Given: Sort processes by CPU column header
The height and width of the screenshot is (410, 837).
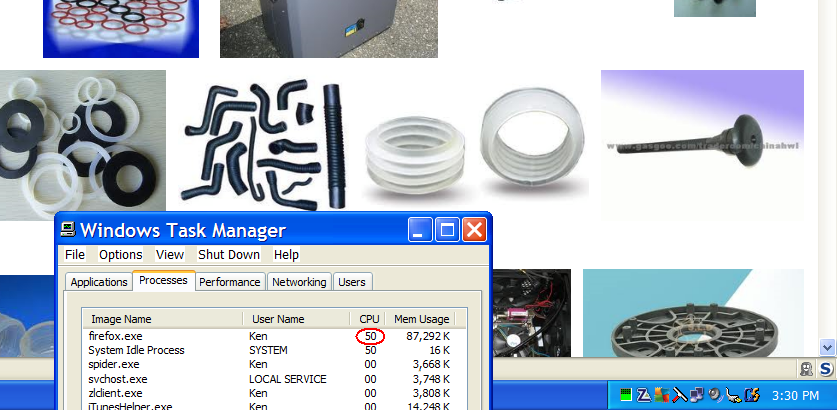Looking at the screenshot, I should [368, 319].
